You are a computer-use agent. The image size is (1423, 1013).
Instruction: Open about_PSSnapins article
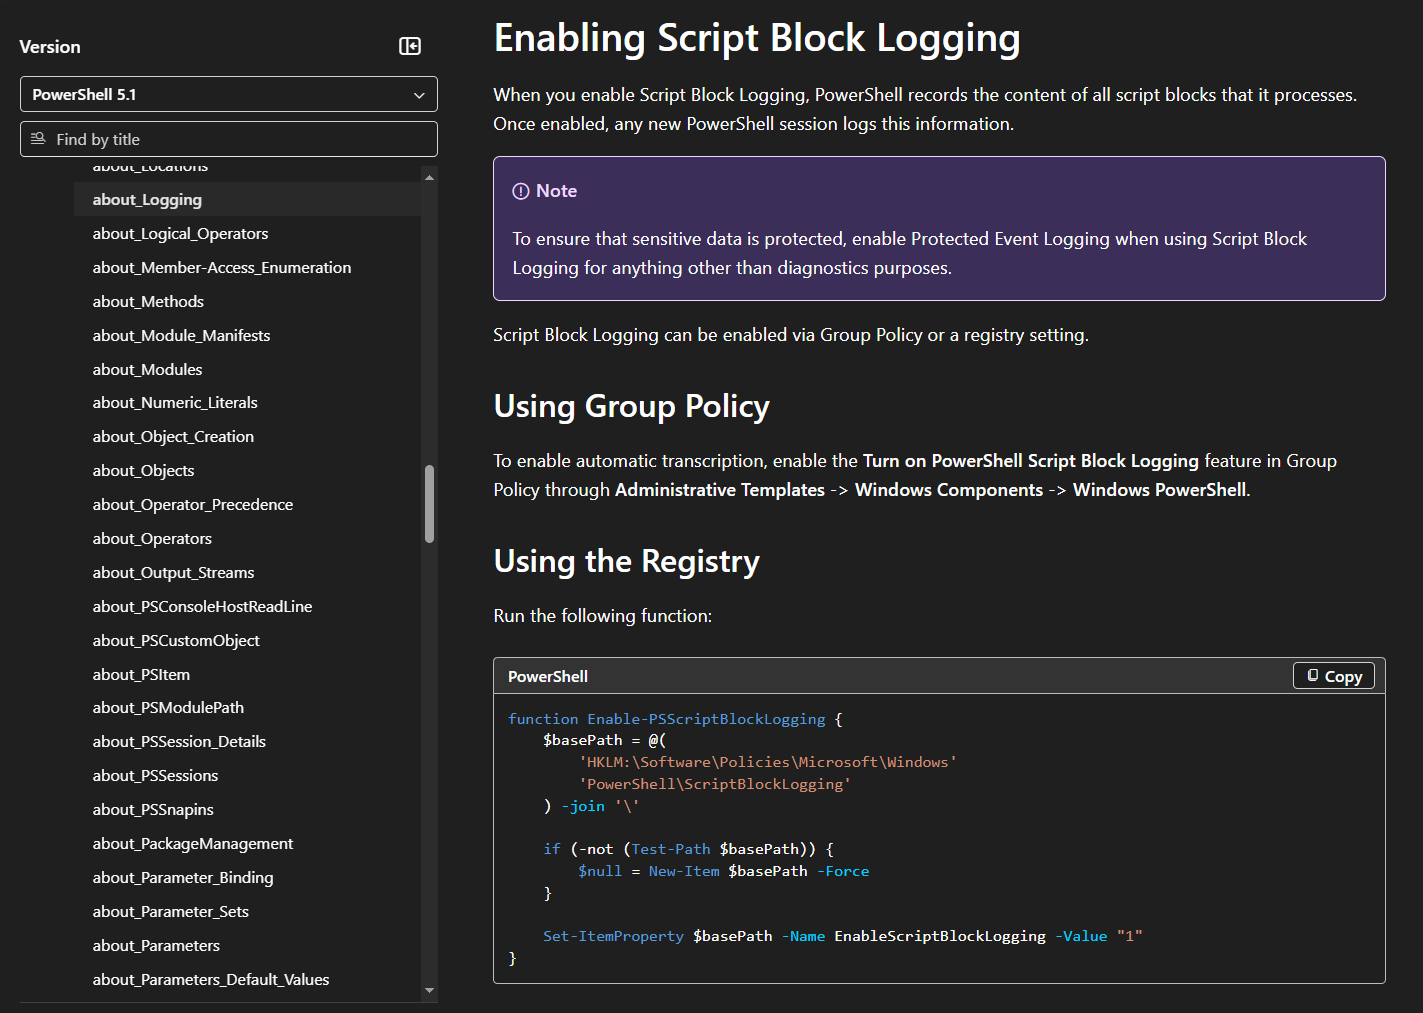(x=153, y=810)
